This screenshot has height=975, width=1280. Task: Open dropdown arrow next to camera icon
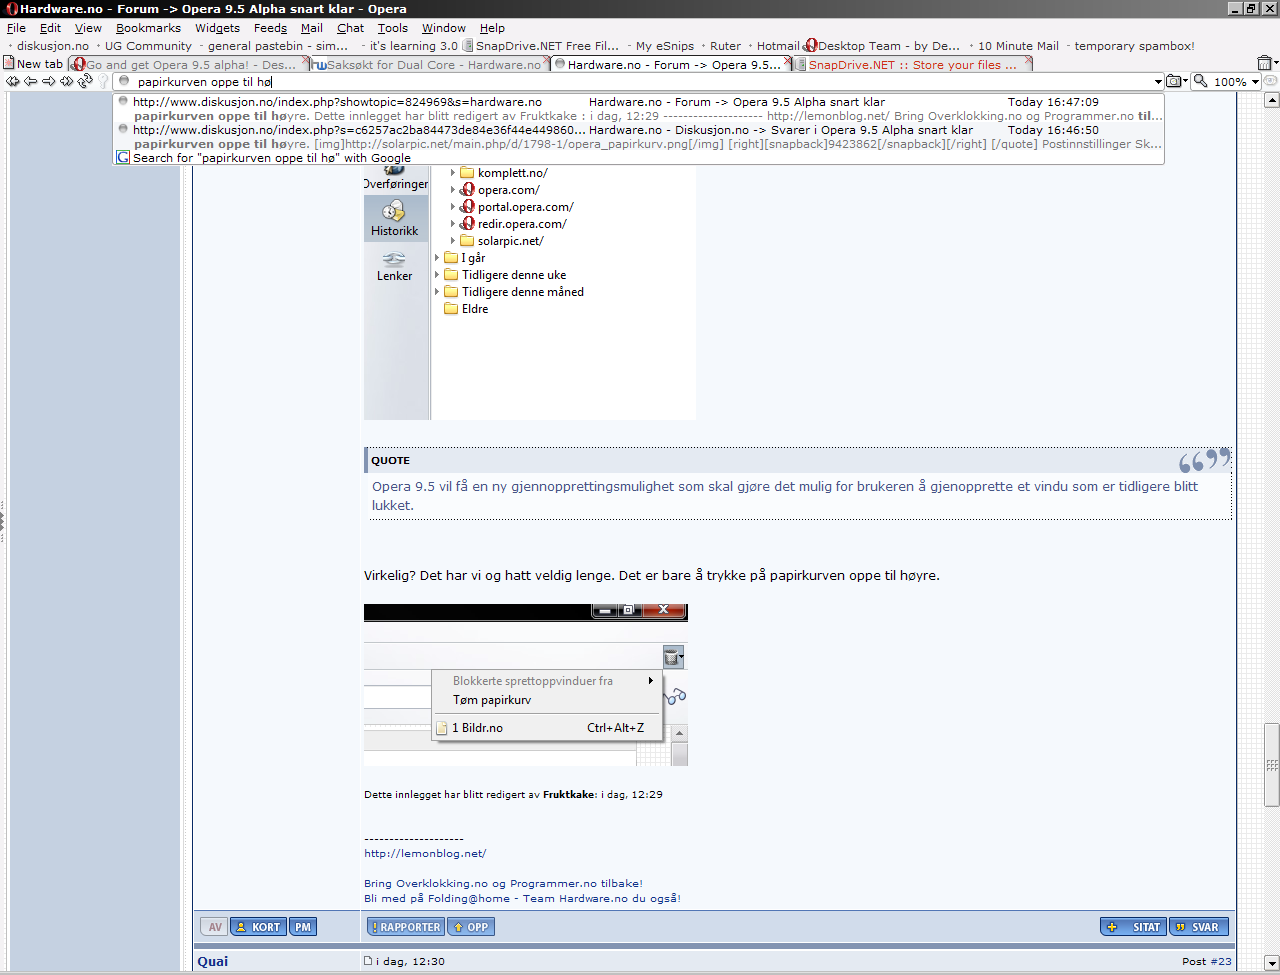[x=1185, y=82]
